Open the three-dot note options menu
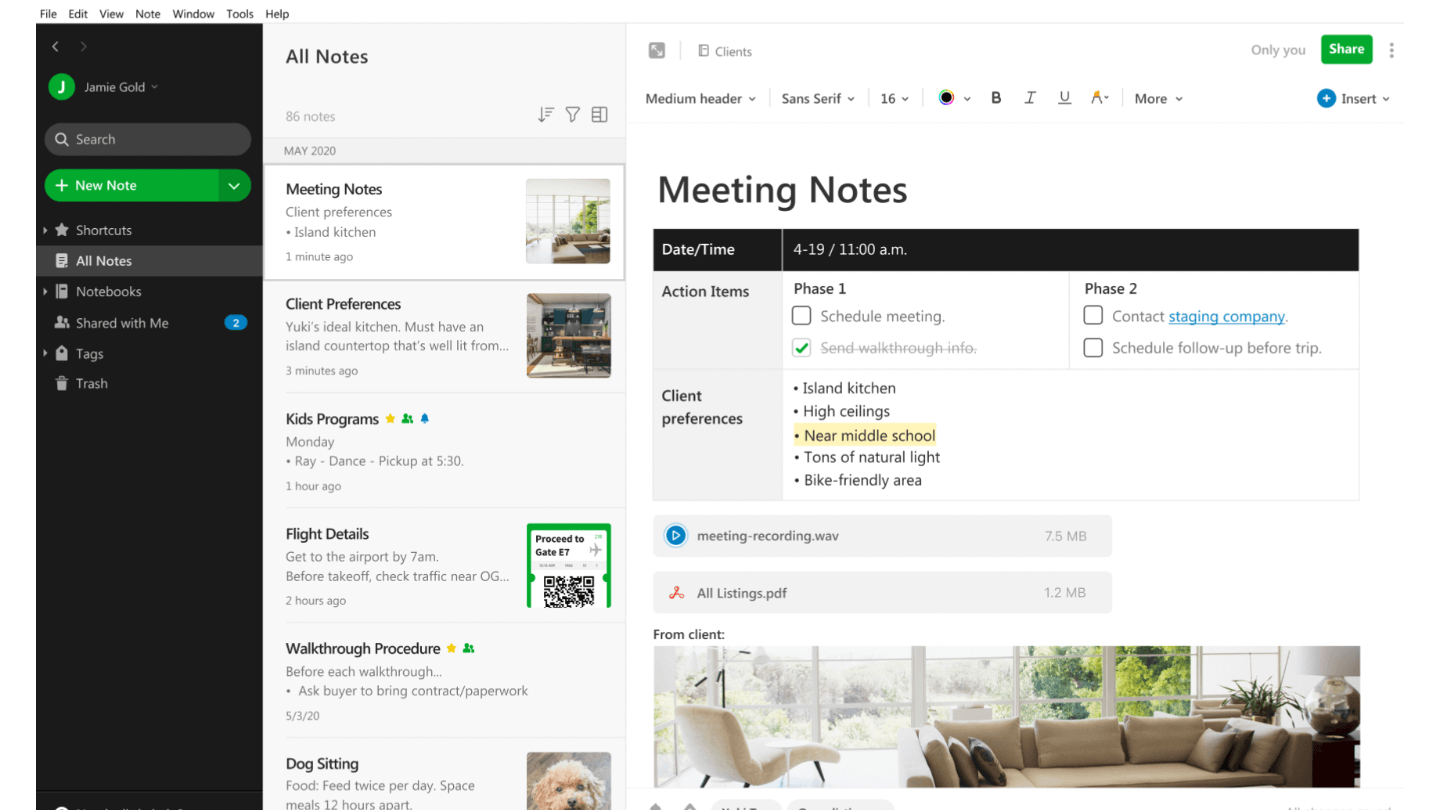Image resolution: width=1440 pixels, height=810 pixels. [x=1391, y=50]
